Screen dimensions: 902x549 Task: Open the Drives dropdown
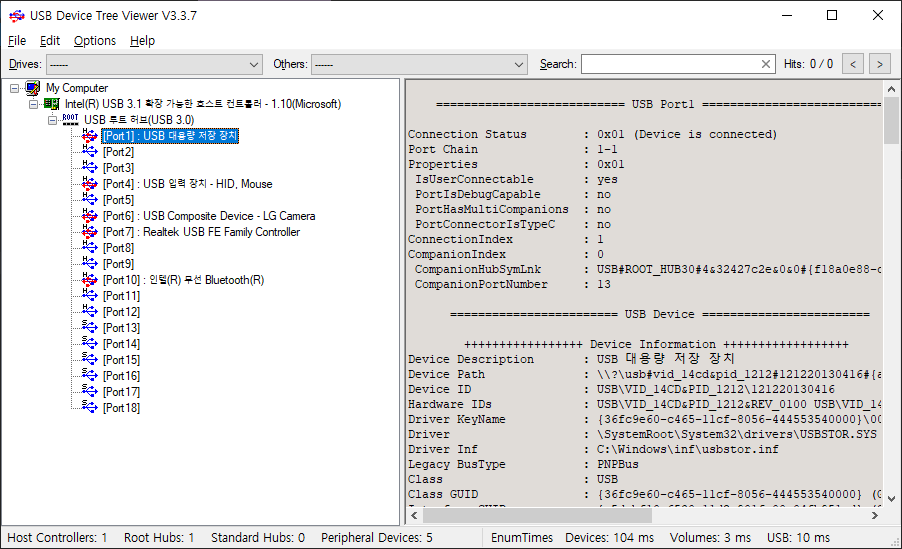(x=154, y=64)
